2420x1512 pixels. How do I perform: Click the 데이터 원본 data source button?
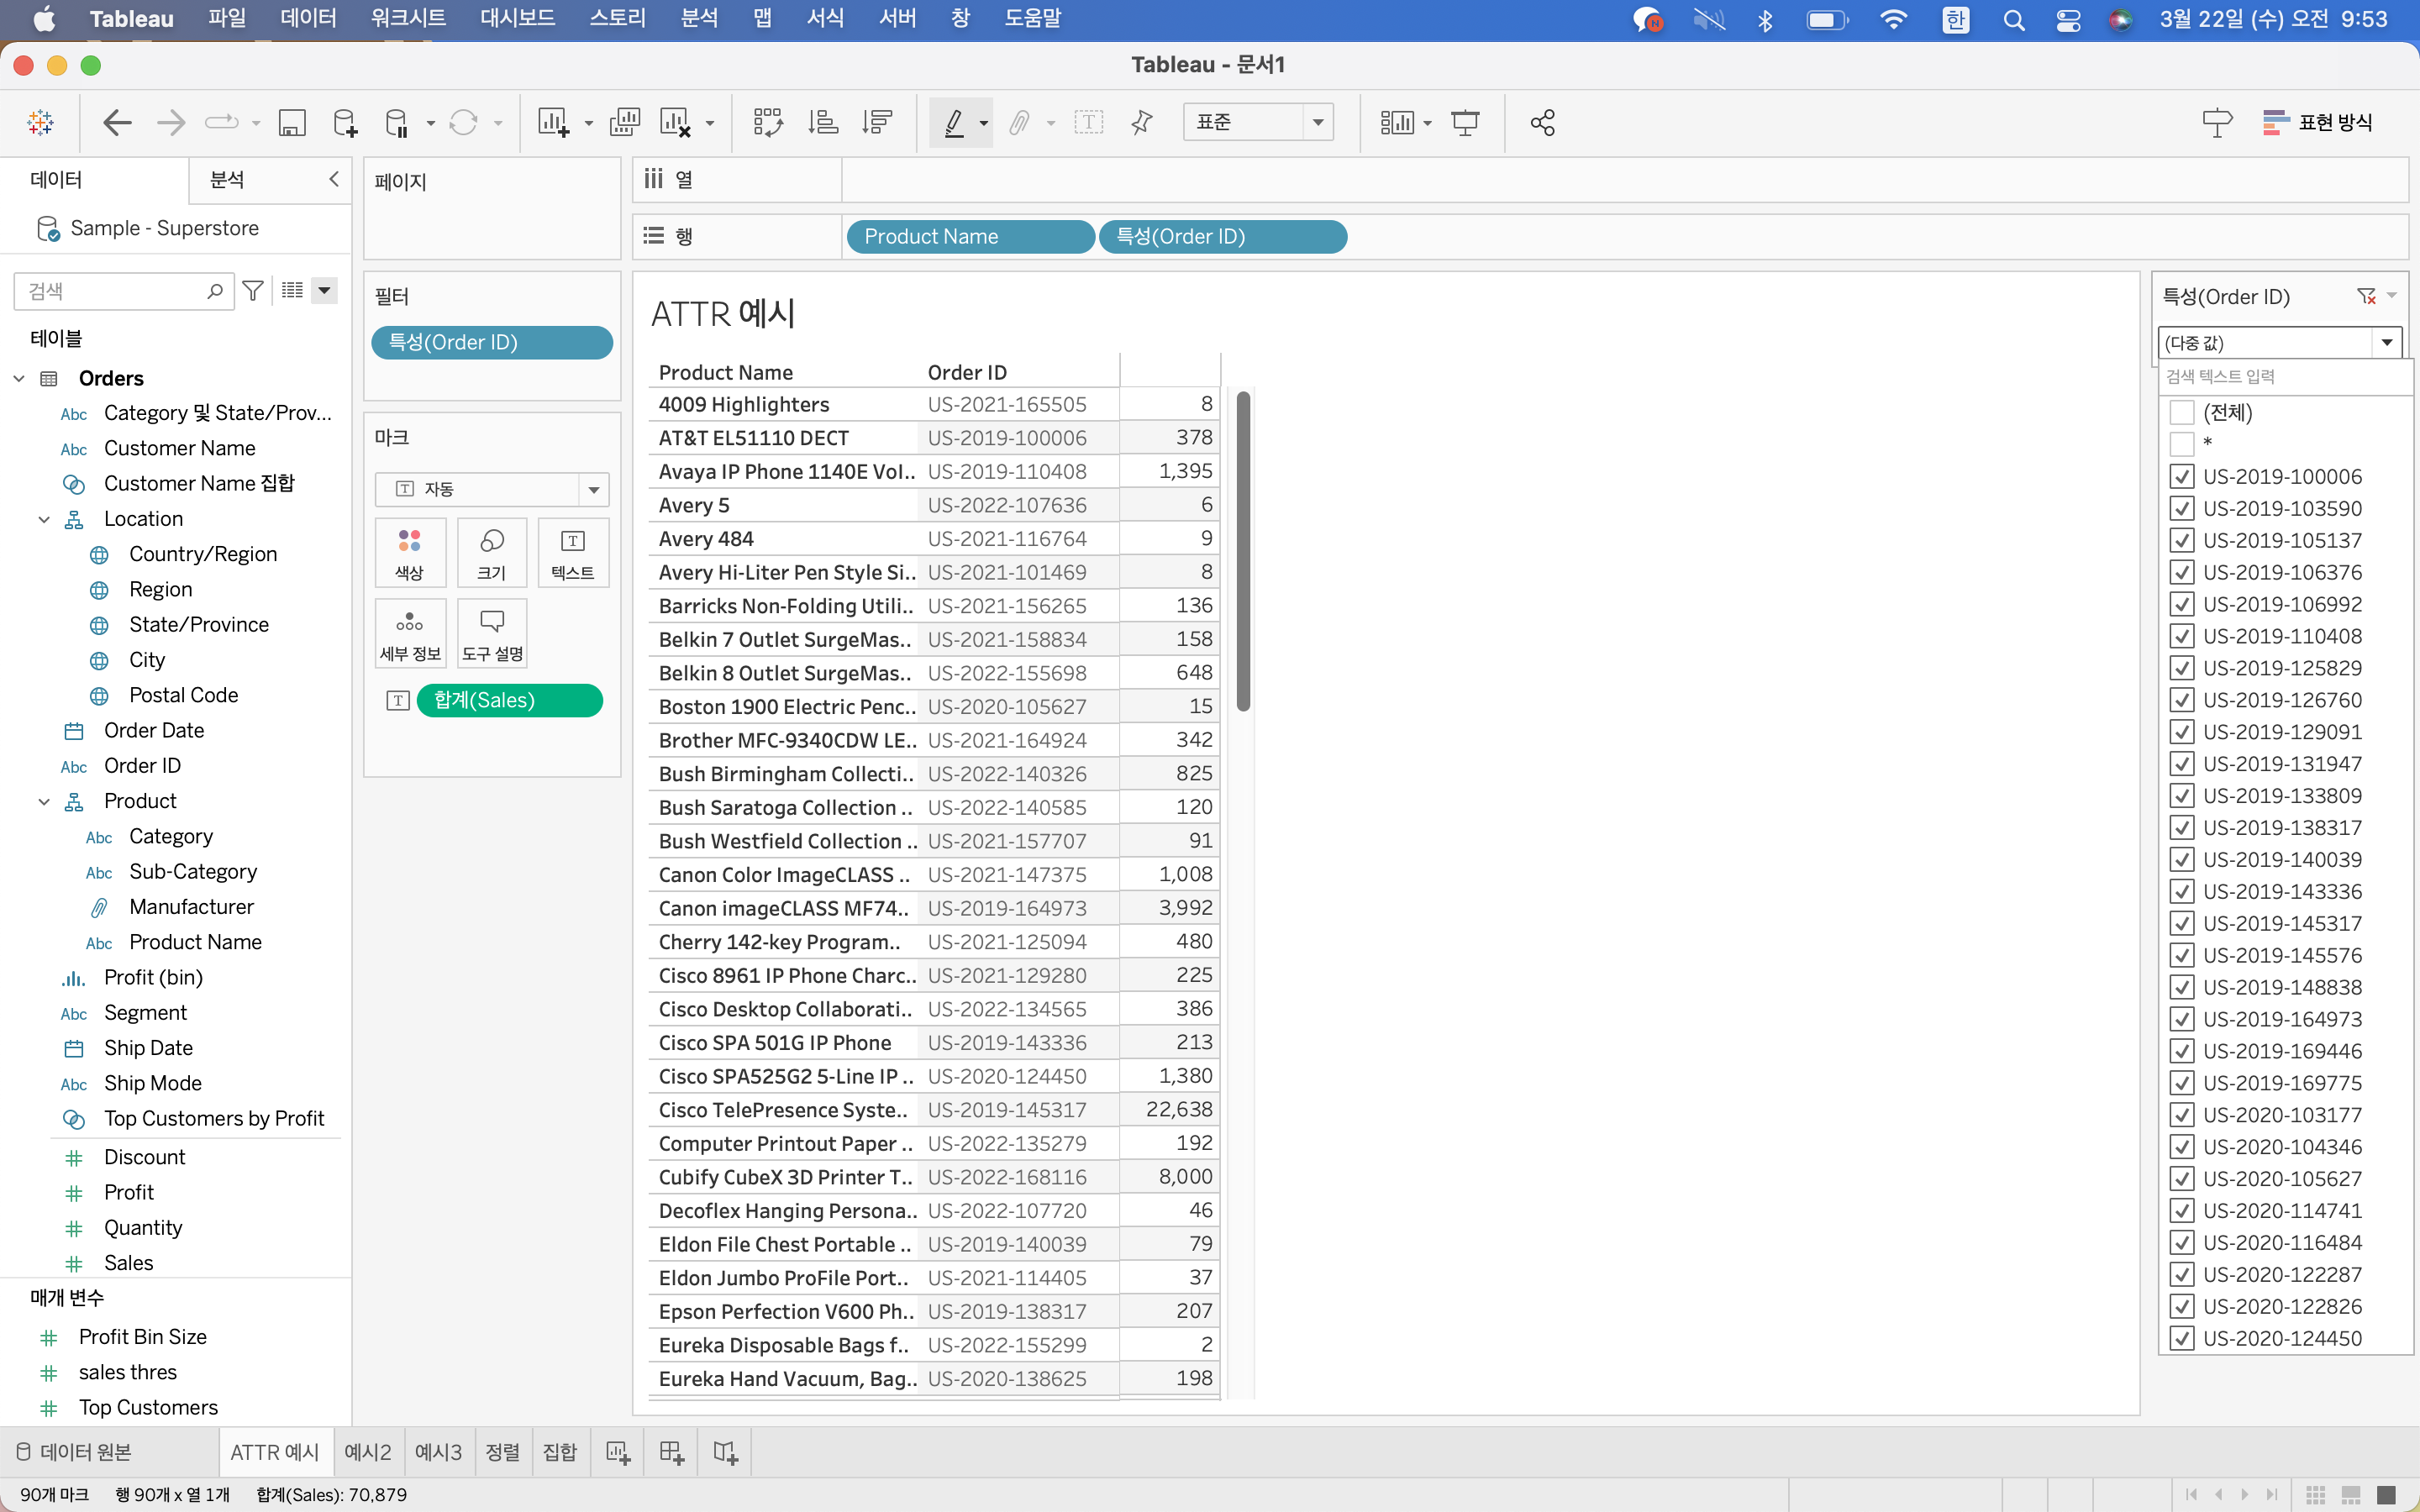tap(75, 1452)
